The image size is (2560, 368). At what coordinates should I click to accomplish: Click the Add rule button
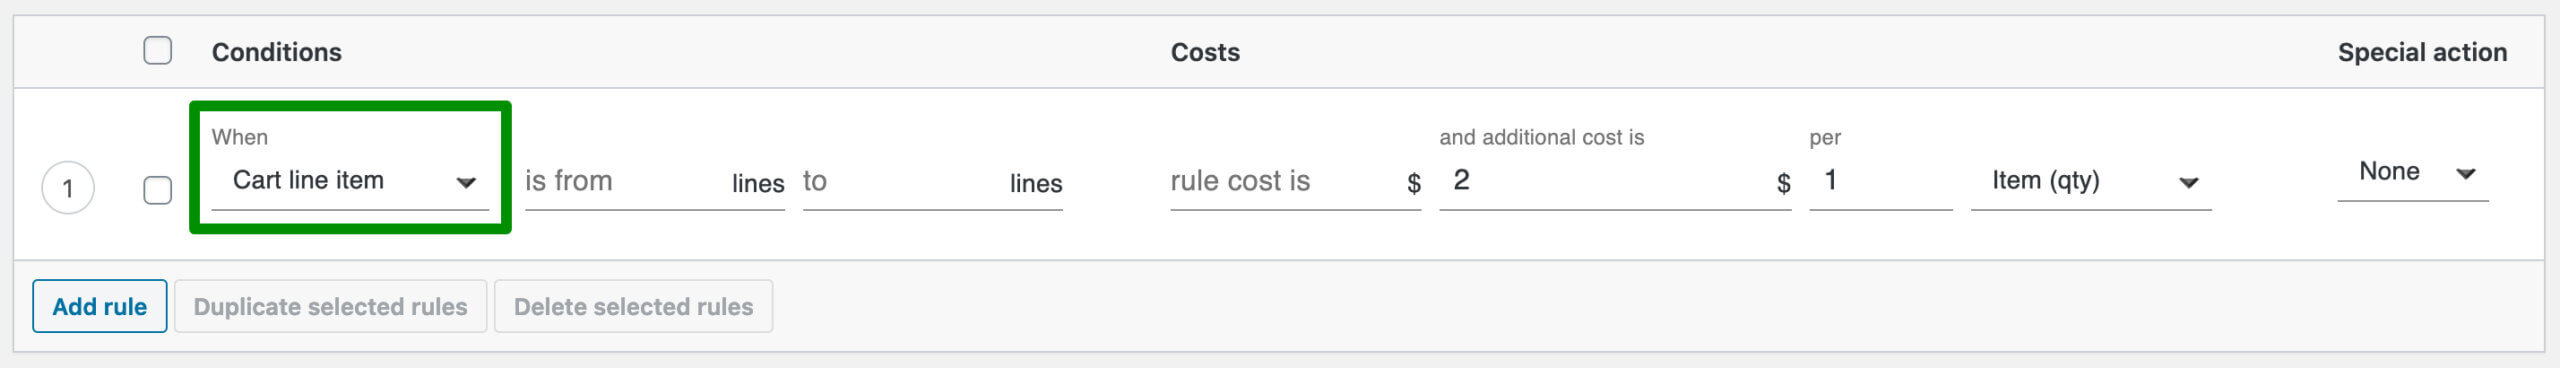tap(100, 306)
